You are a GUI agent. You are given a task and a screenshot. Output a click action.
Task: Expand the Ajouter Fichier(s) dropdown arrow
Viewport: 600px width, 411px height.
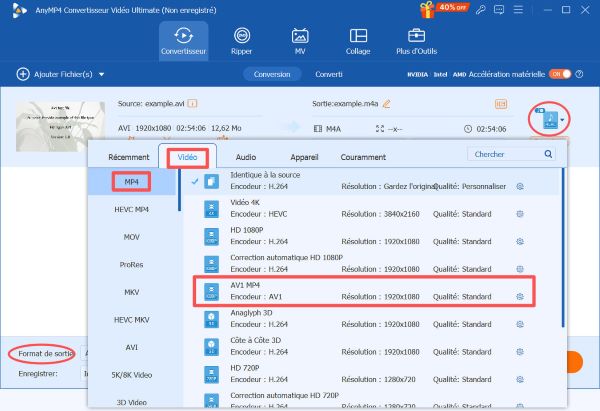(102, 74)
